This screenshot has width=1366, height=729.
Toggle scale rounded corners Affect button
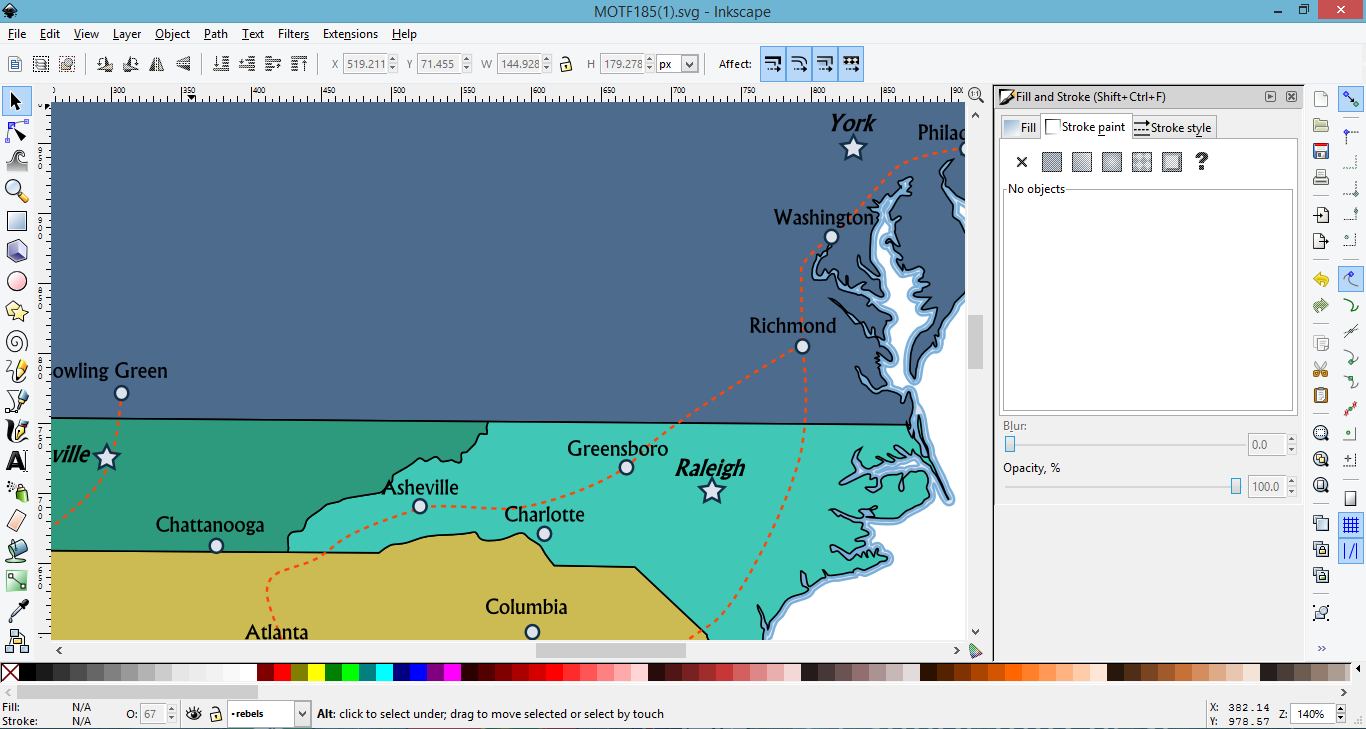pyautogui.click(x=799, y=64)
